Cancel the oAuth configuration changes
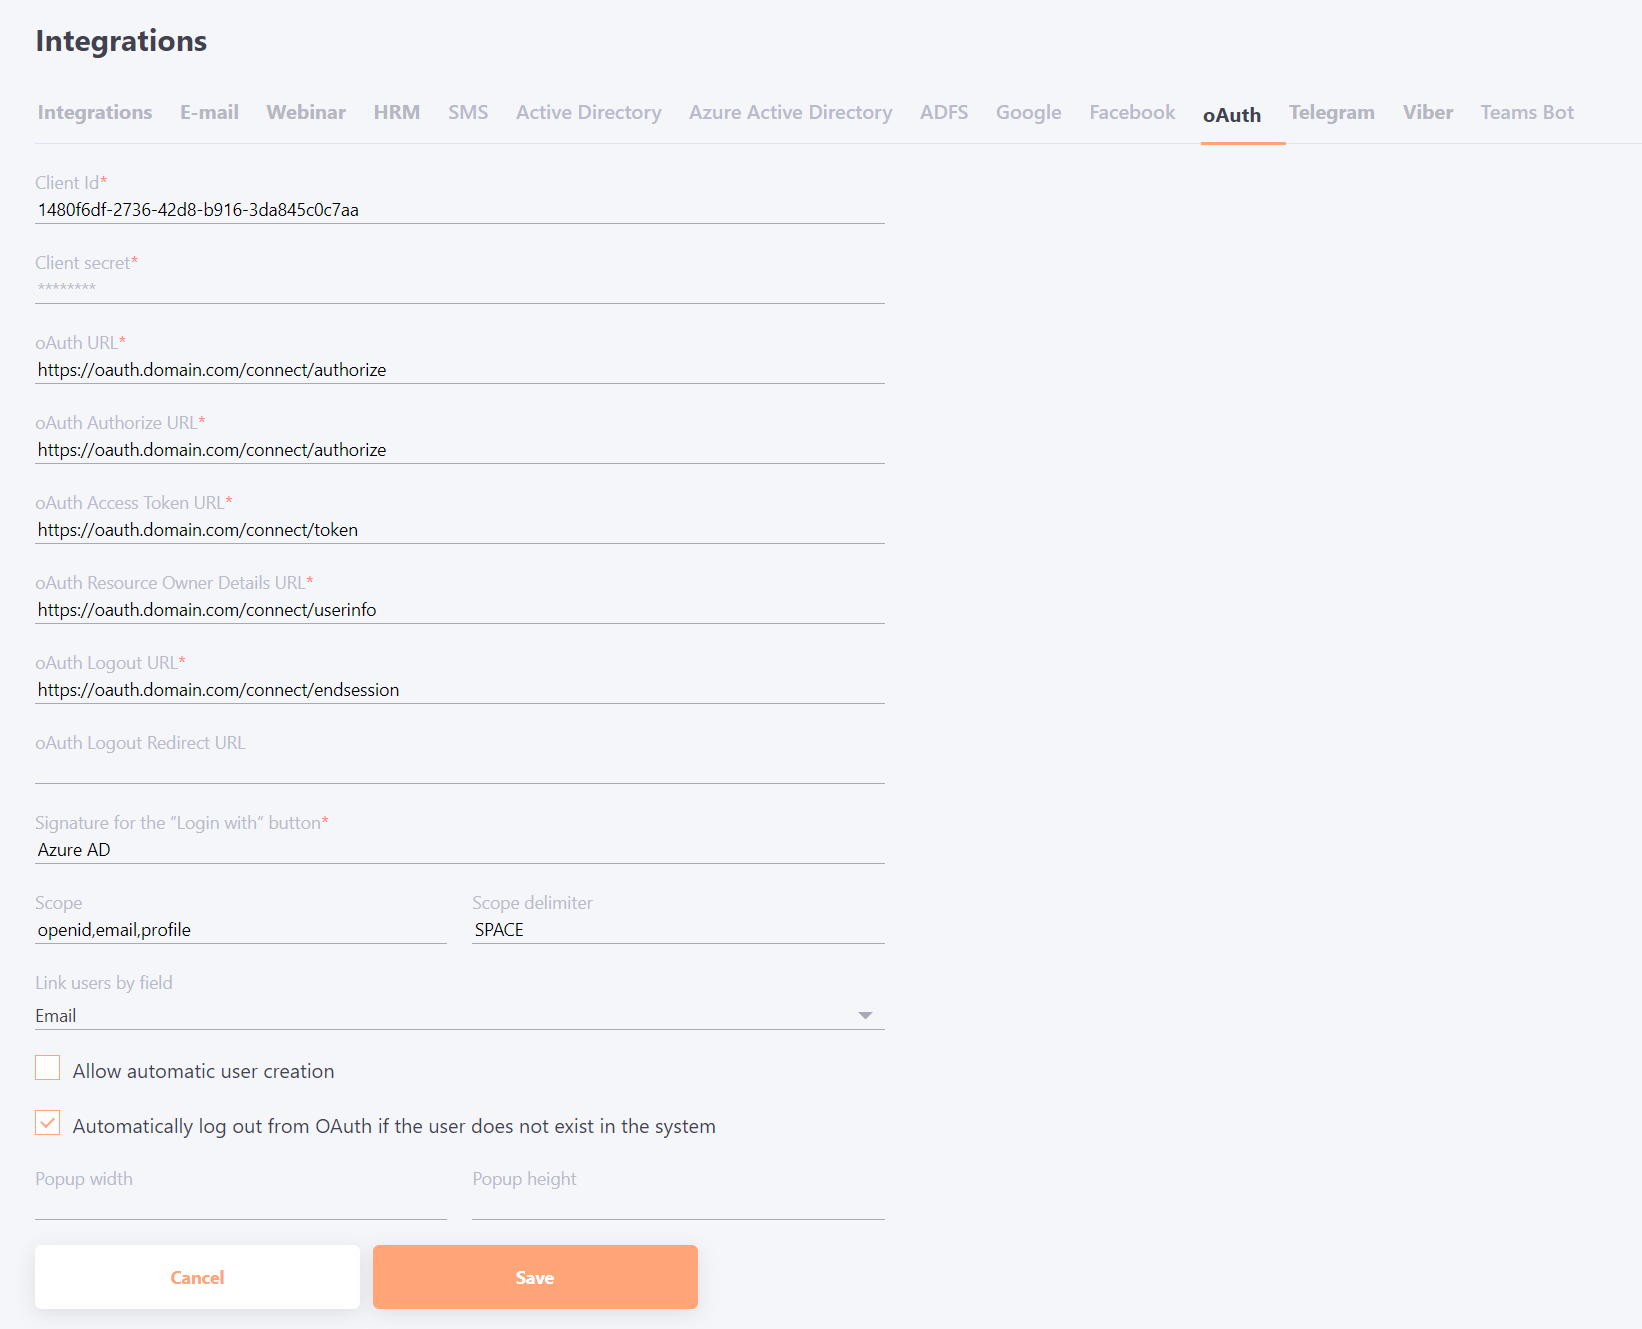This screenshot has width=1642, height=1329. [196, 1277]
